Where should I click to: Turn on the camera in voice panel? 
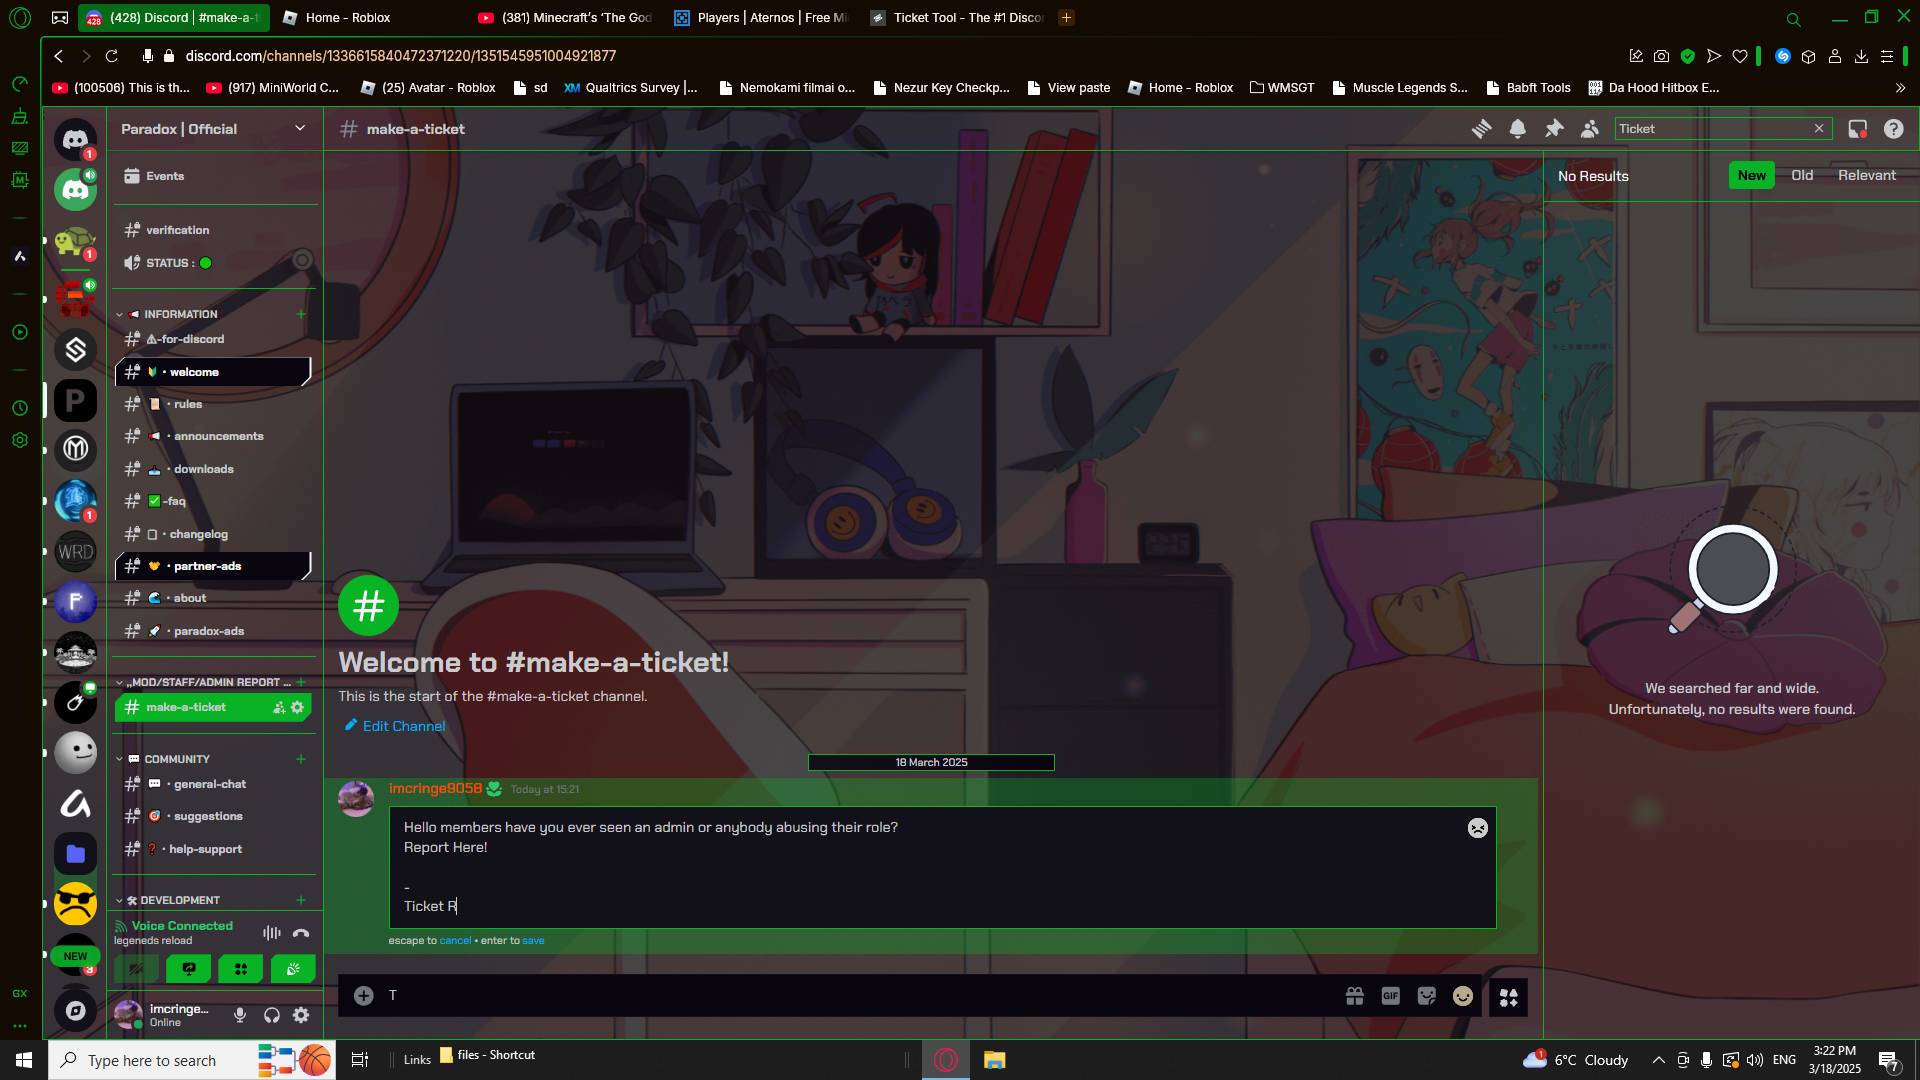tap(137, 969)
